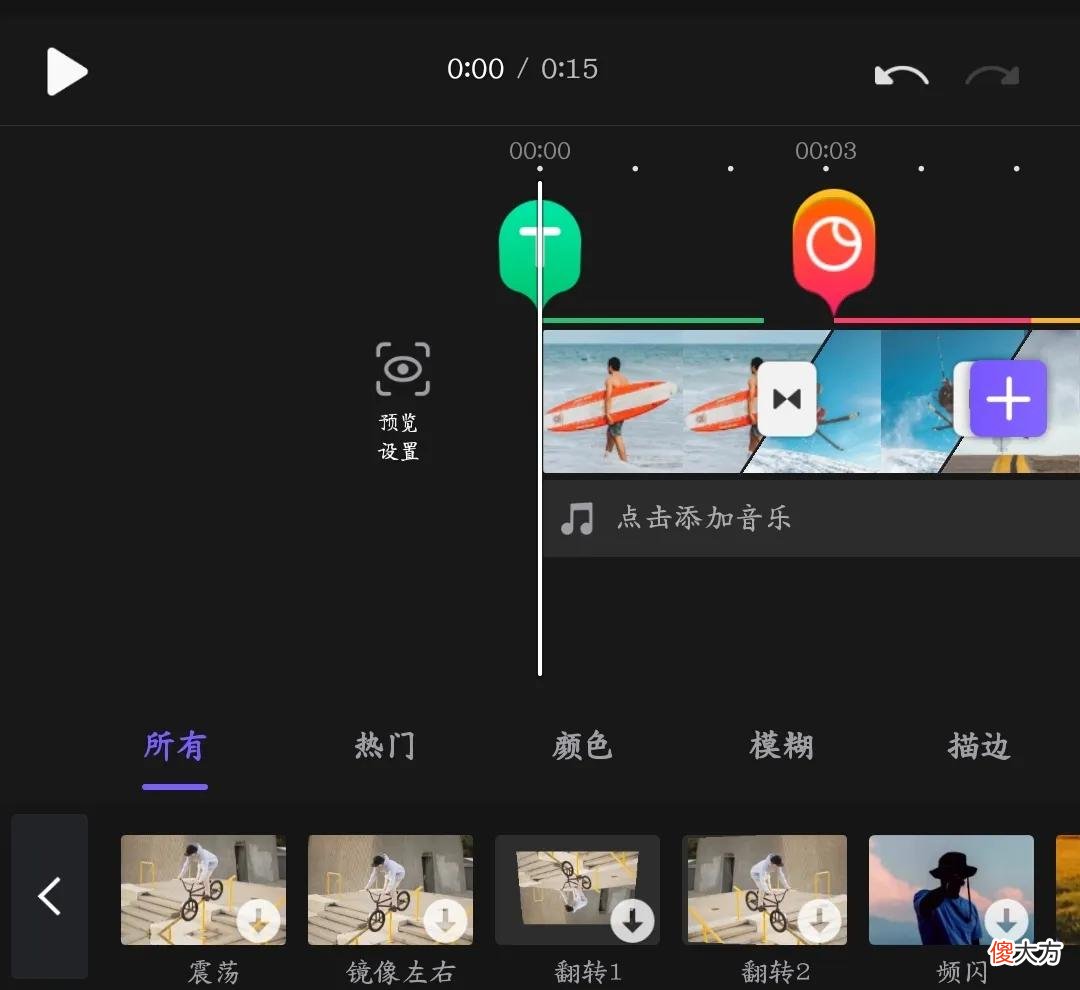
Task: Download the 震荡 effect via arrow icon
Action: click(258, 921)
